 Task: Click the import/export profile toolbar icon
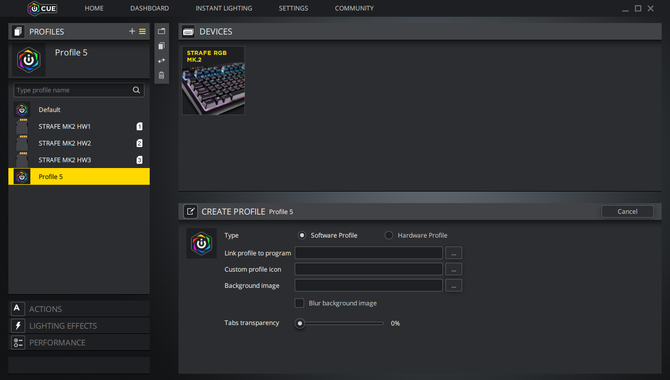(162, 31)
